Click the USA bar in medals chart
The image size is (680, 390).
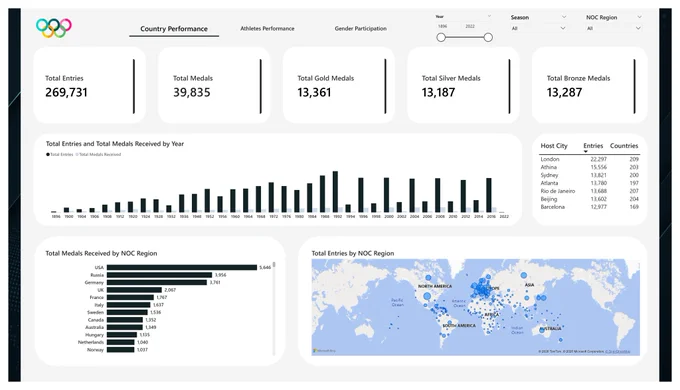pyautogui.click(x=182, y=268)
